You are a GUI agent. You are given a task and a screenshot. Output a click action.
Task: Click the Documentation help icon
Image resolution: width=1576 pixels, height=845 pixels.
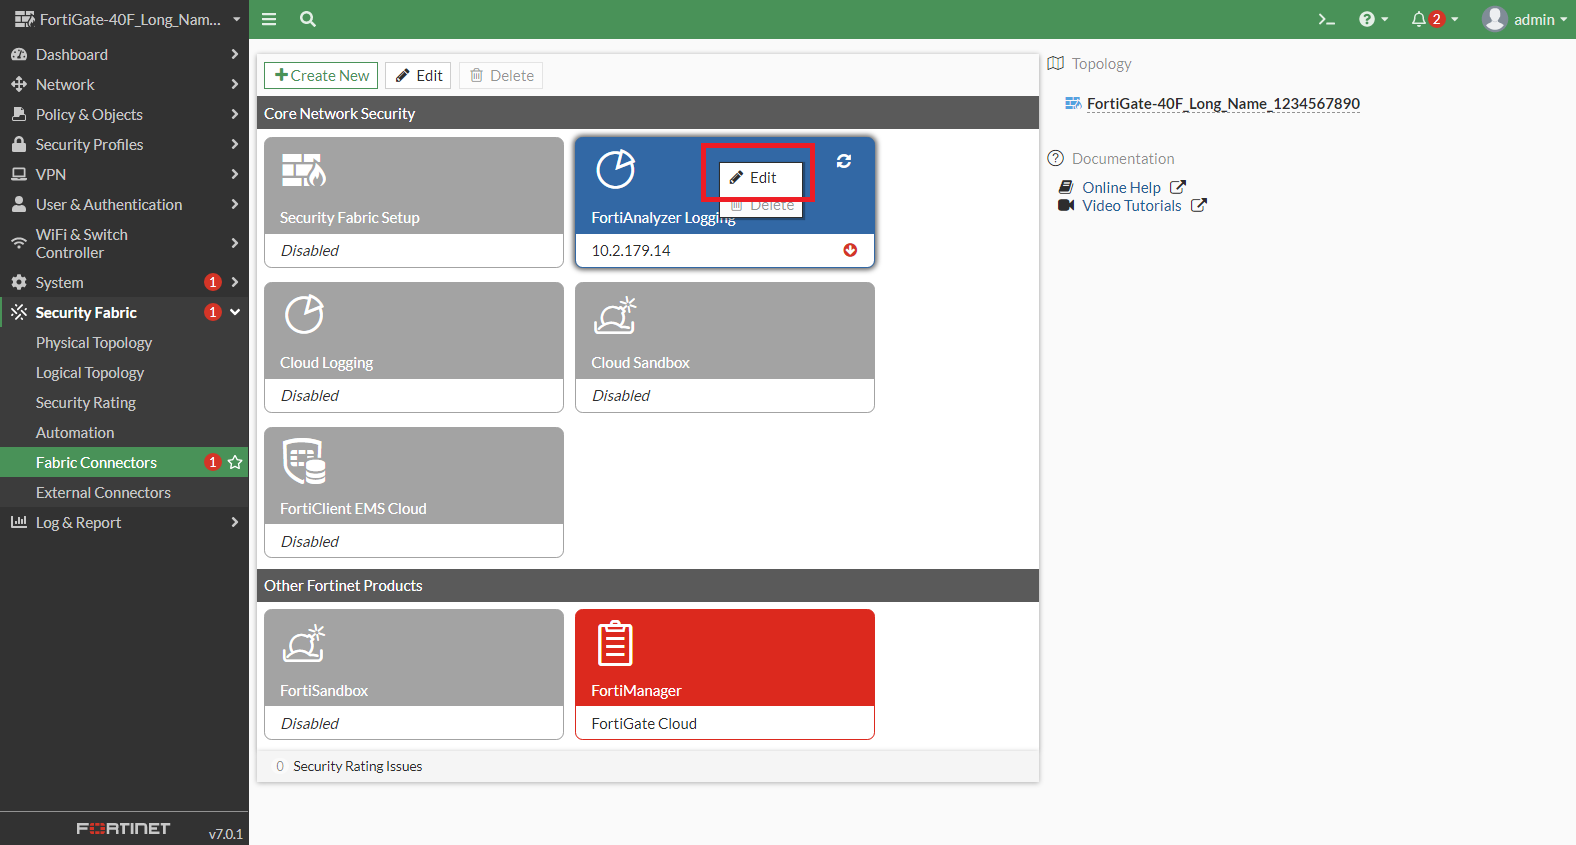coord(1056,158)
